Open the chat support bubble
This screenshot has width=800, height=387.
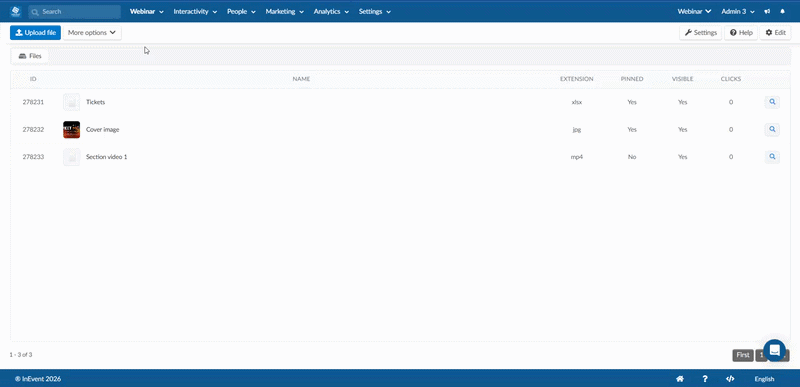(774, 350)
